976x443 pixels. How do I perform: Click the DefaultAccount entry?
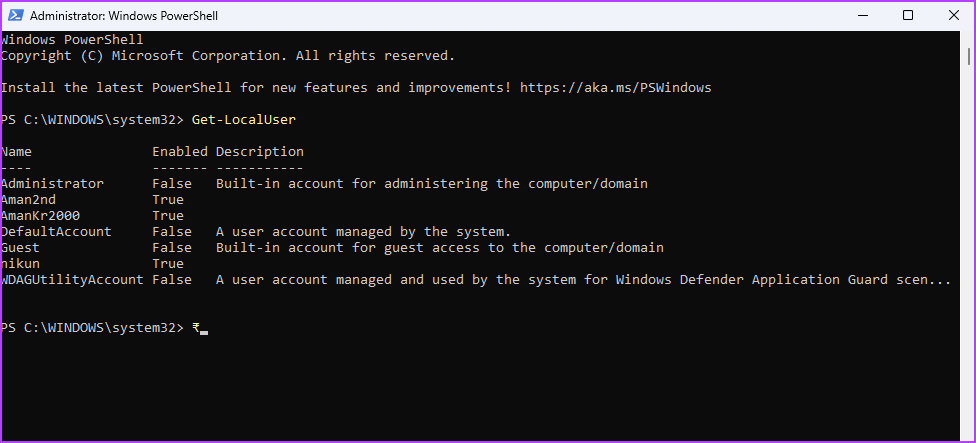(x=56, y=231)
